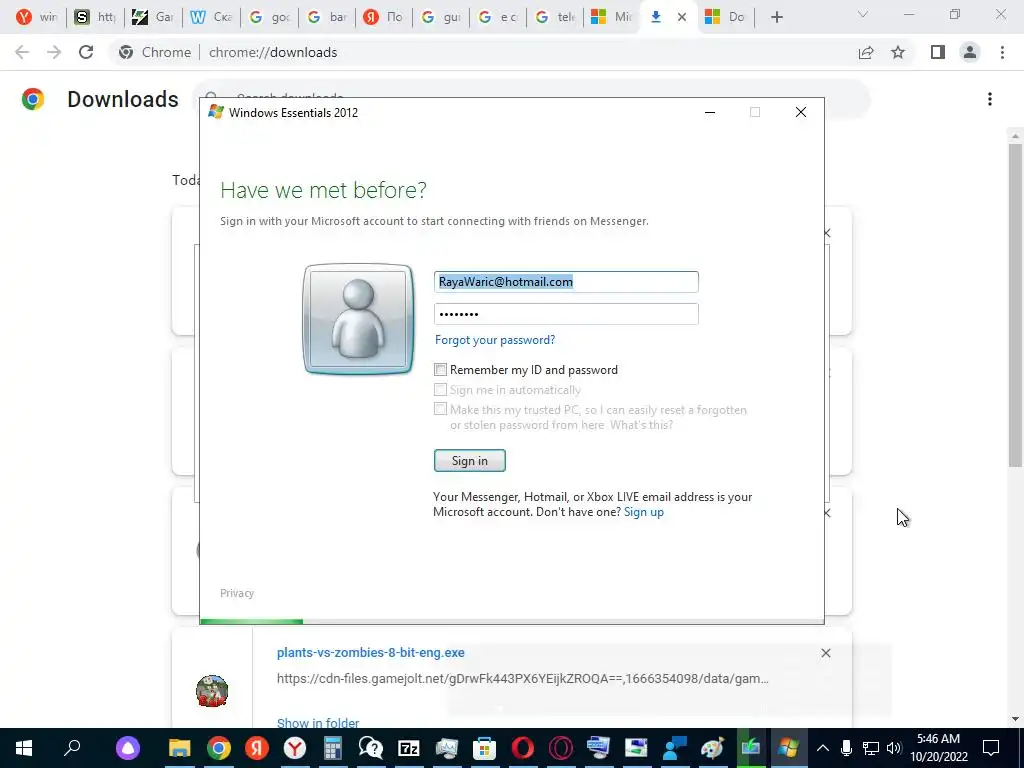Click the Downloads page vertical scrollbar
The image size is (1024, 768).
1015,304
